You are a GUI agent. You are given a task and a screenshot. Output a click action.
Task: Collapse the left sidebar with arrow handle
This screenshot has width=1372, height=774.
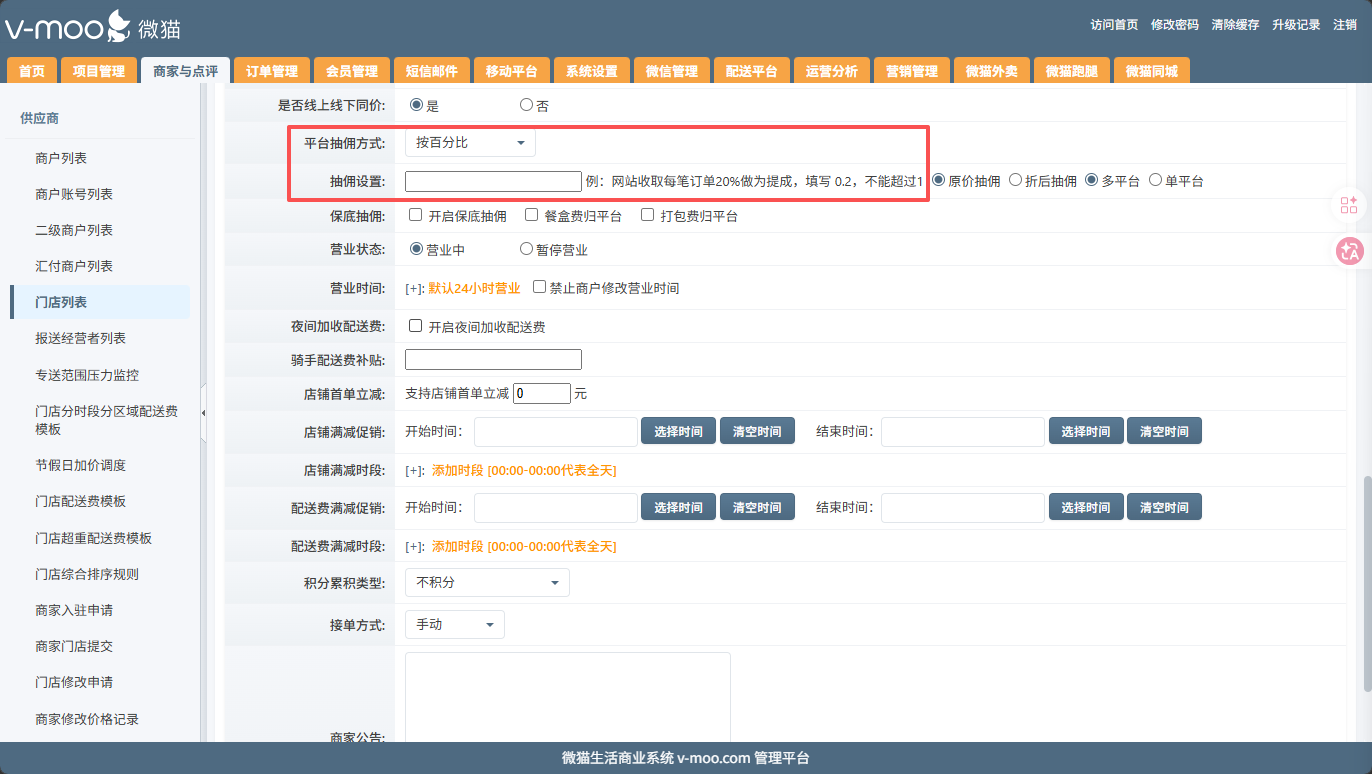pyautogui.click(x=204, y=413)
